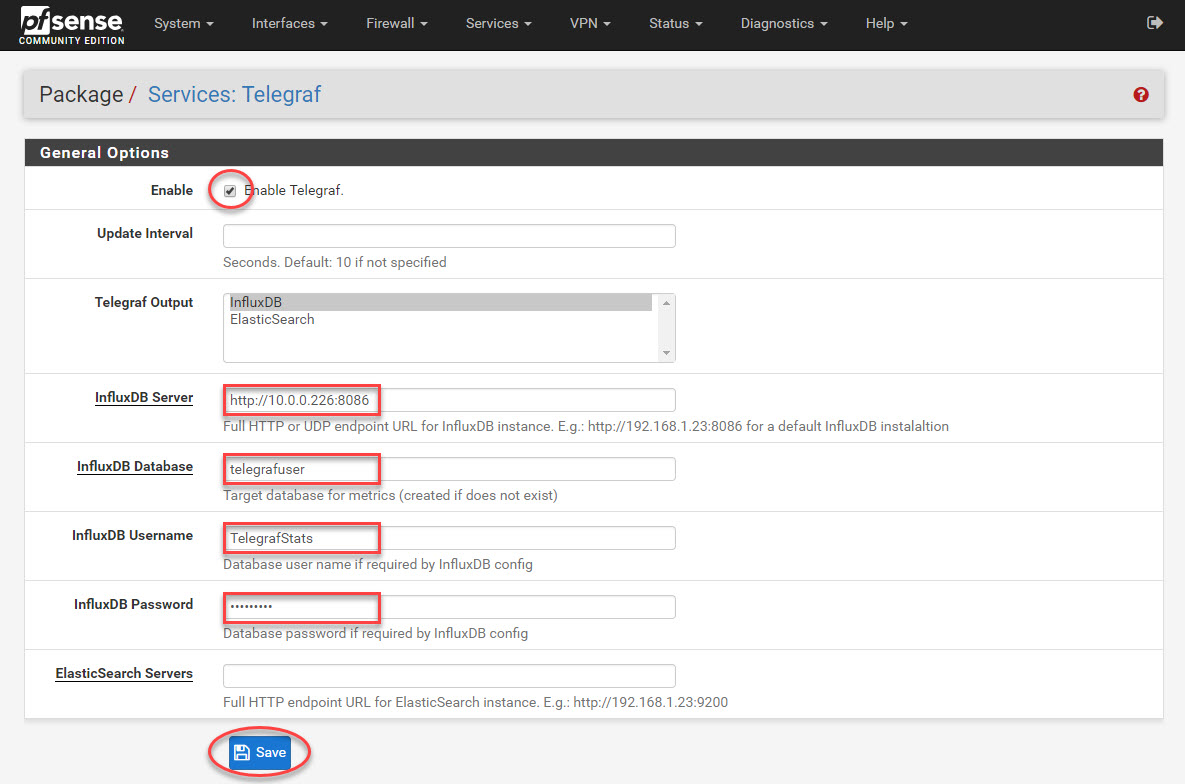The image size is (1185, 784).
Task: Focus the InfluxDB Password field
Action: 449,606
